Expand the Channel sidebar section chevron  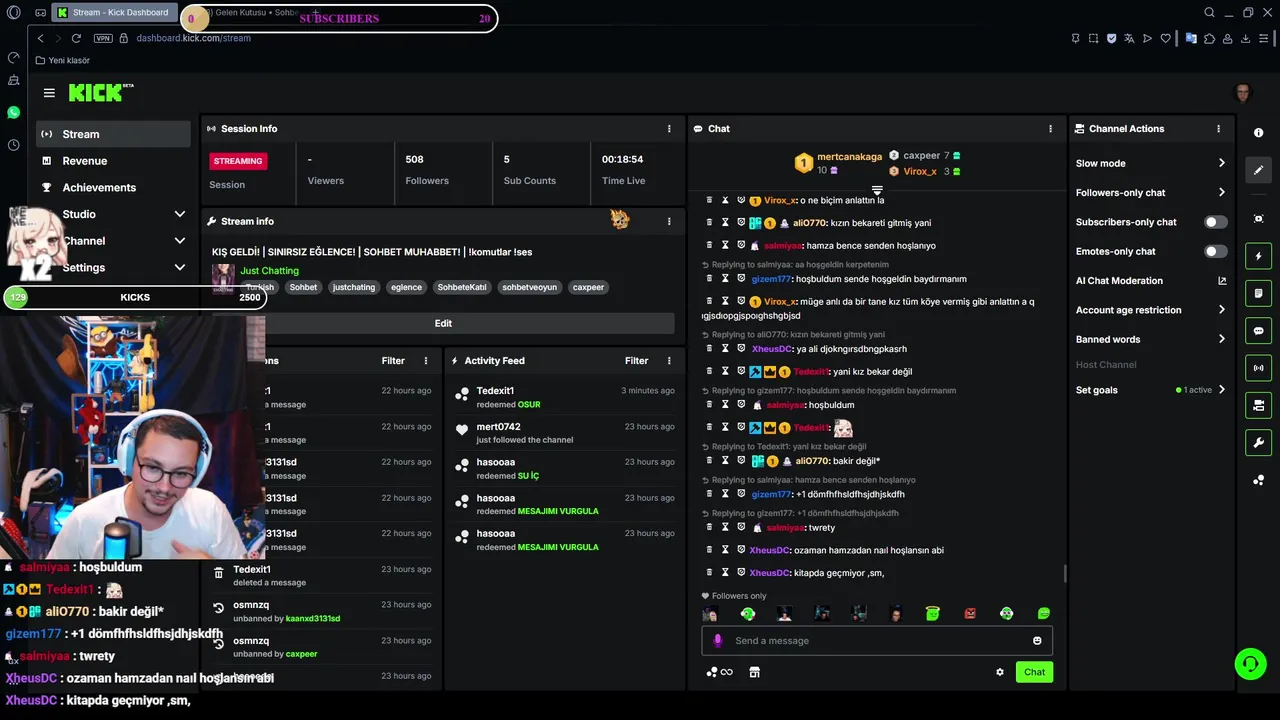point(180,241)
